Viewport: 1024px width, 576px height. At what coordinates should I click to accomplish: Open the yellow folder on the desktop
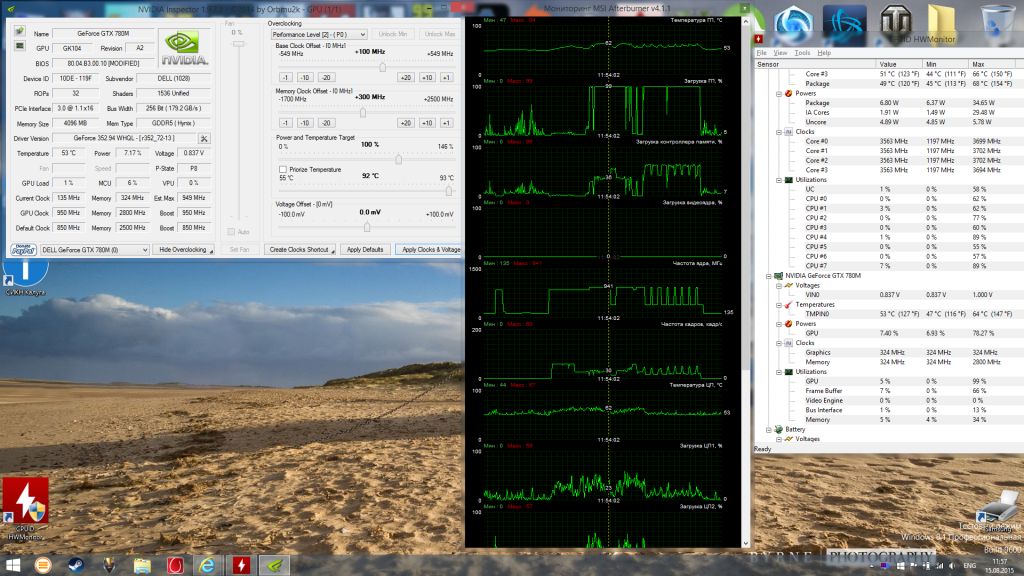[941, 24]
